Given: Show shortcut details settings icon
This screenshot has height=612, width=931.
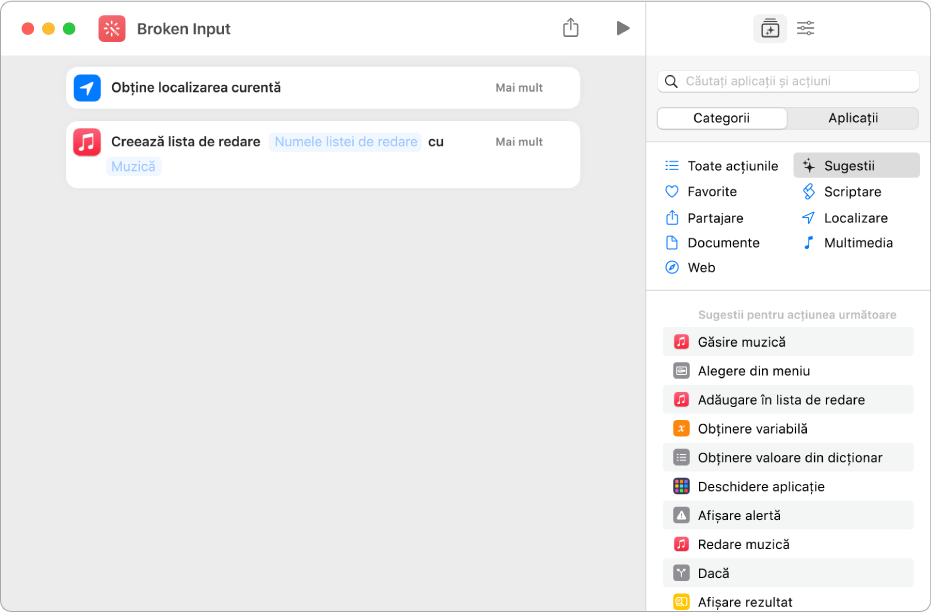Looking at the screenshot, I should pyautogui.click(x=805, y=28).
